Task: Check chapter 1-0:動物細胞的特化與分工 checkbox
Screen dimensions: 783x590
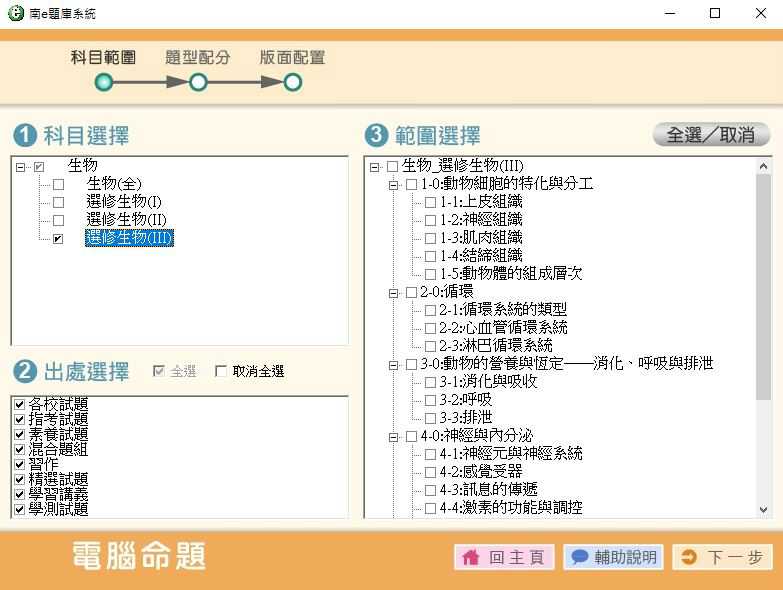Action: pyautogui.click(x=411, y=185)
